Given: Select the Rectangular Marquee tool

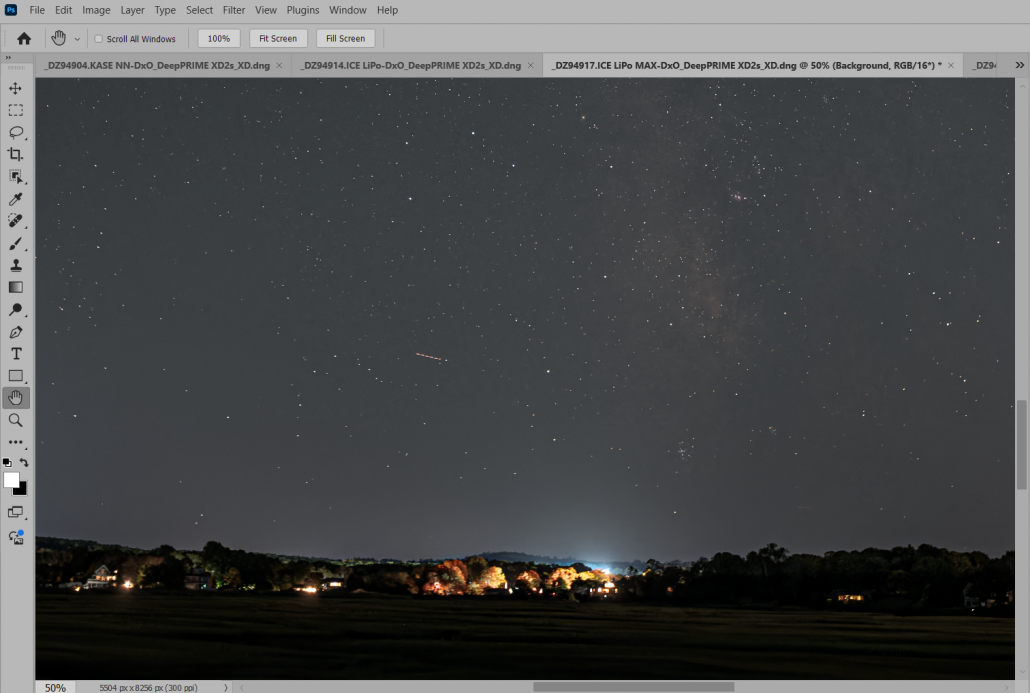Looking at the screenshot, I should click(x=15, y=111).
